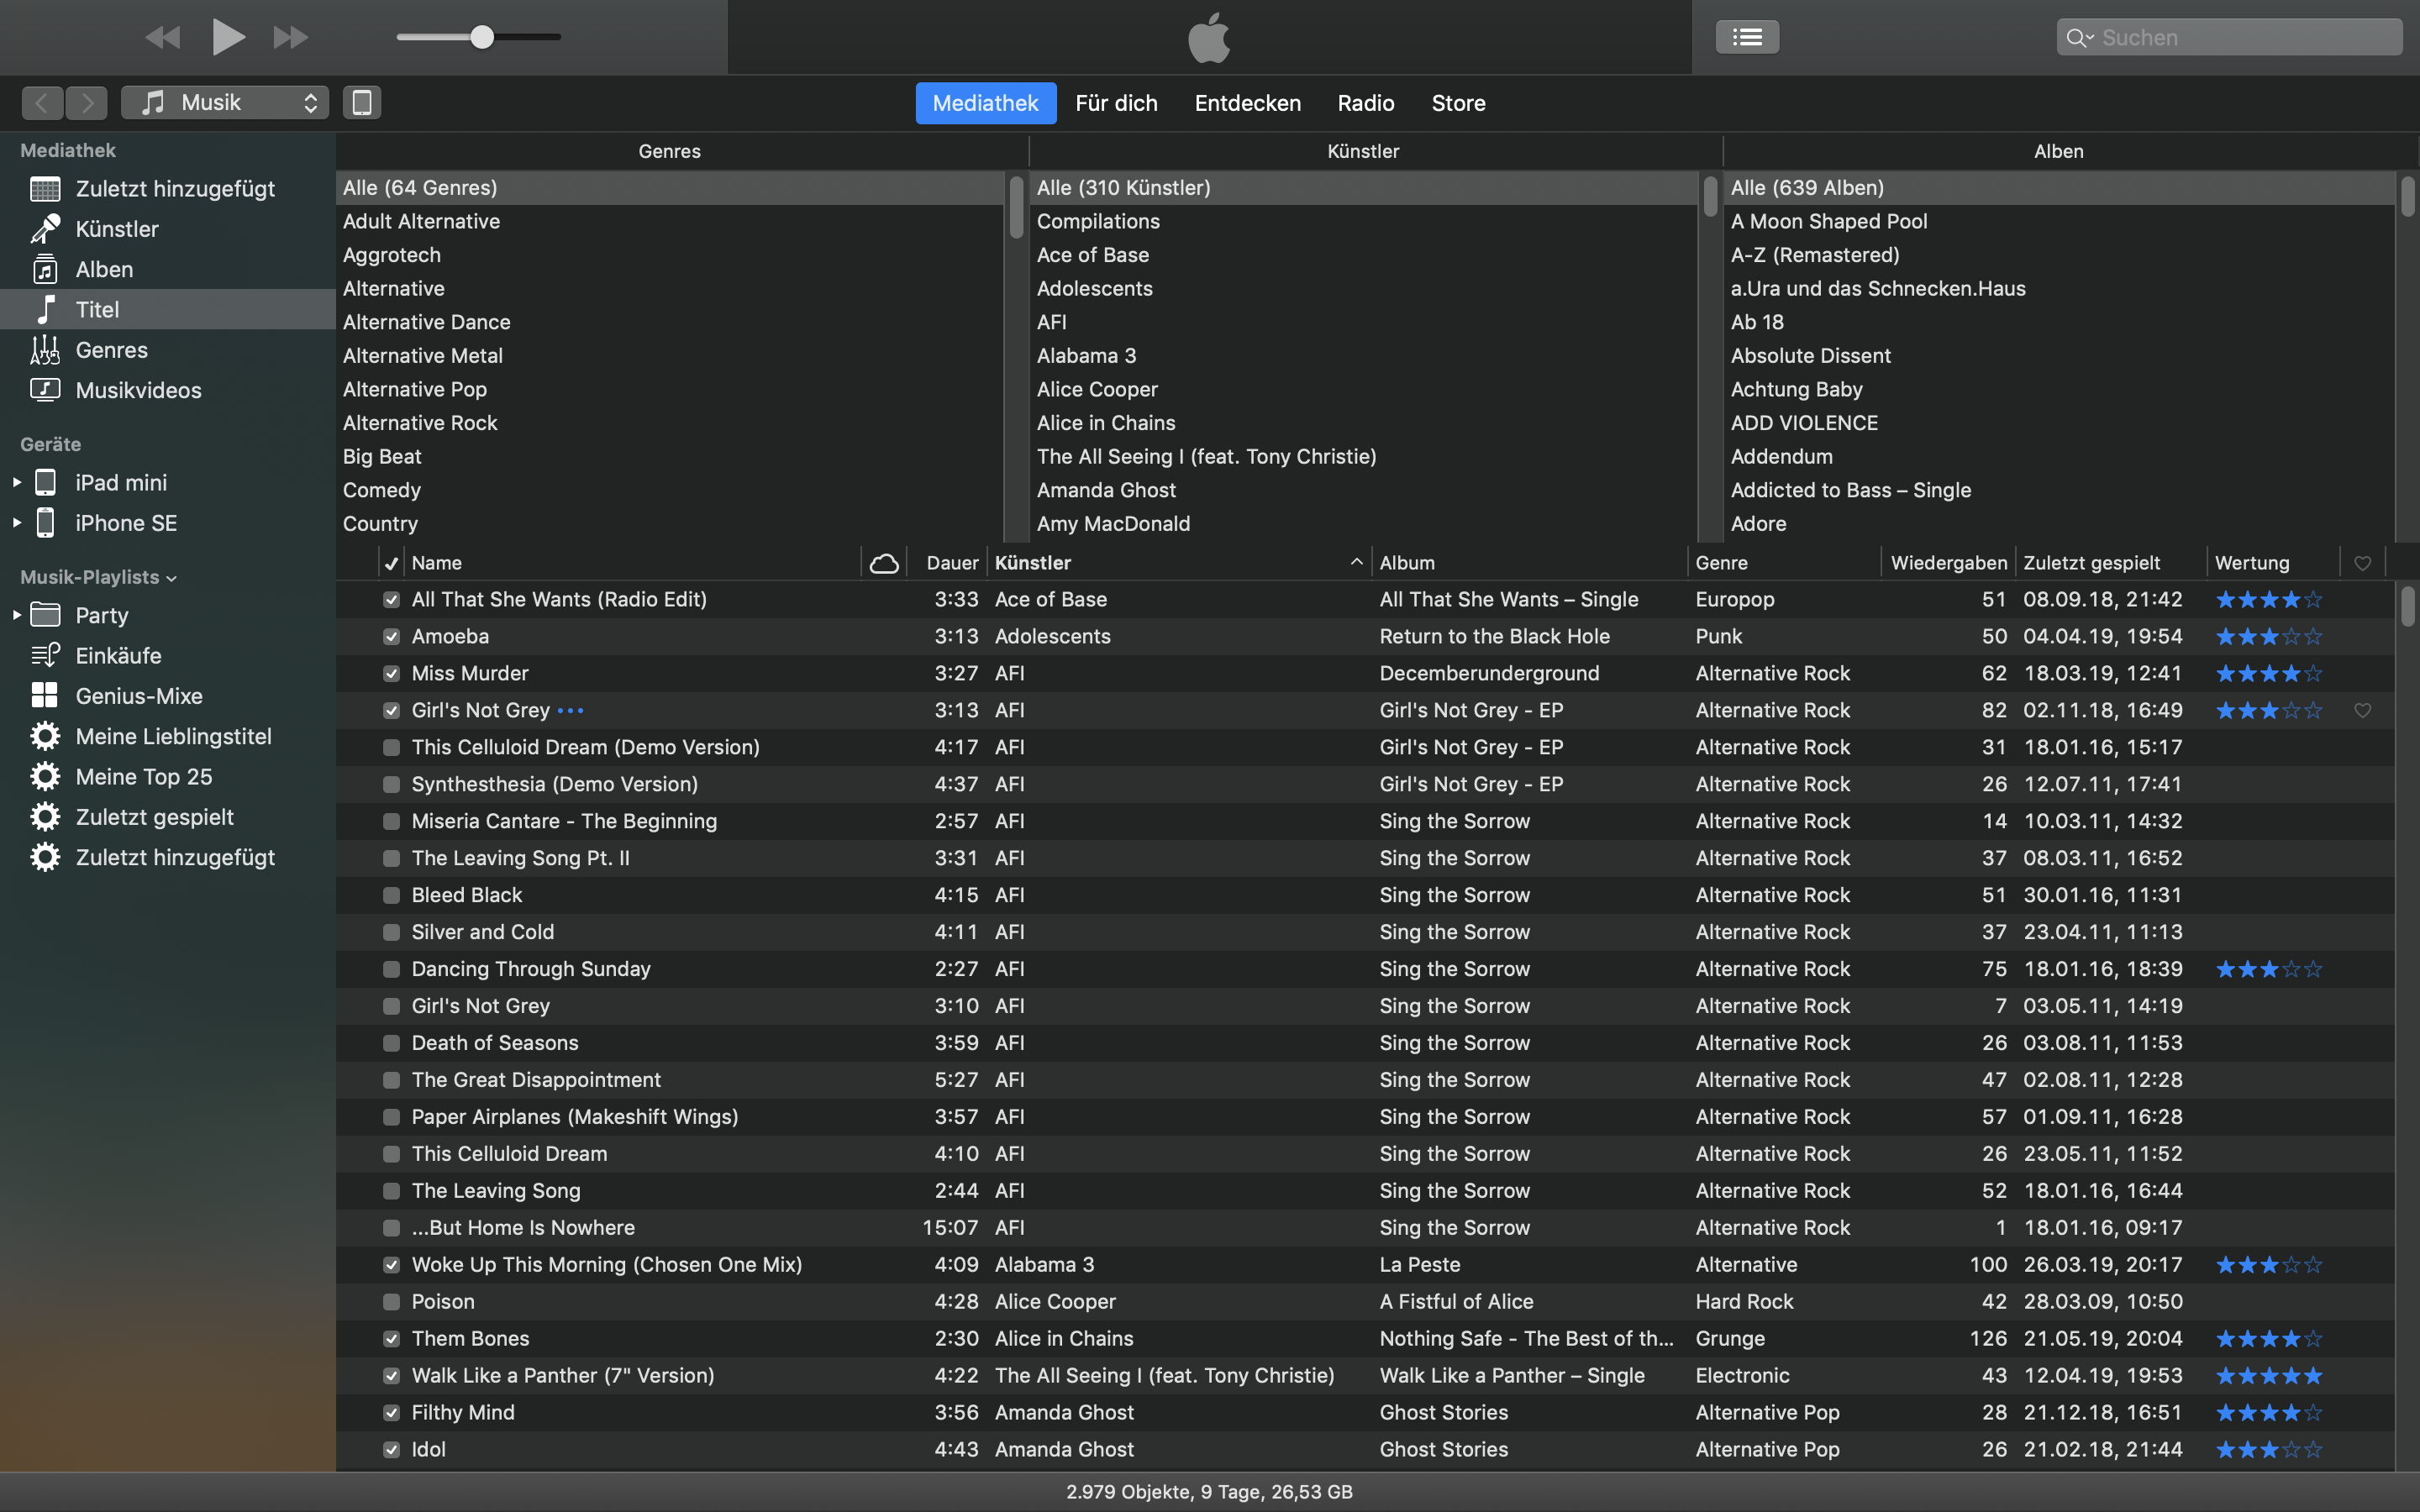Enable the Poison track checkbox
This screenshot has height=1512, width=2420.
point(391,1301)
